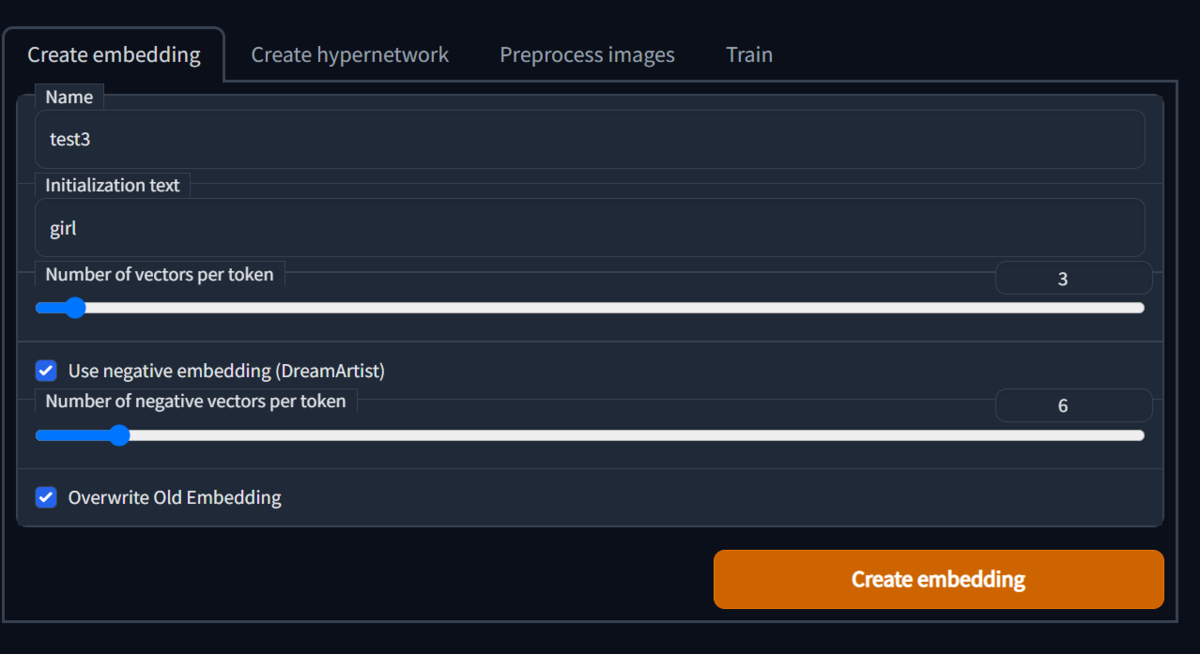Viewport: 1200px width, 654px height.
Task: Uncheck the Overwrite Old Embedding checkbox
Action: tap(46, 497)
